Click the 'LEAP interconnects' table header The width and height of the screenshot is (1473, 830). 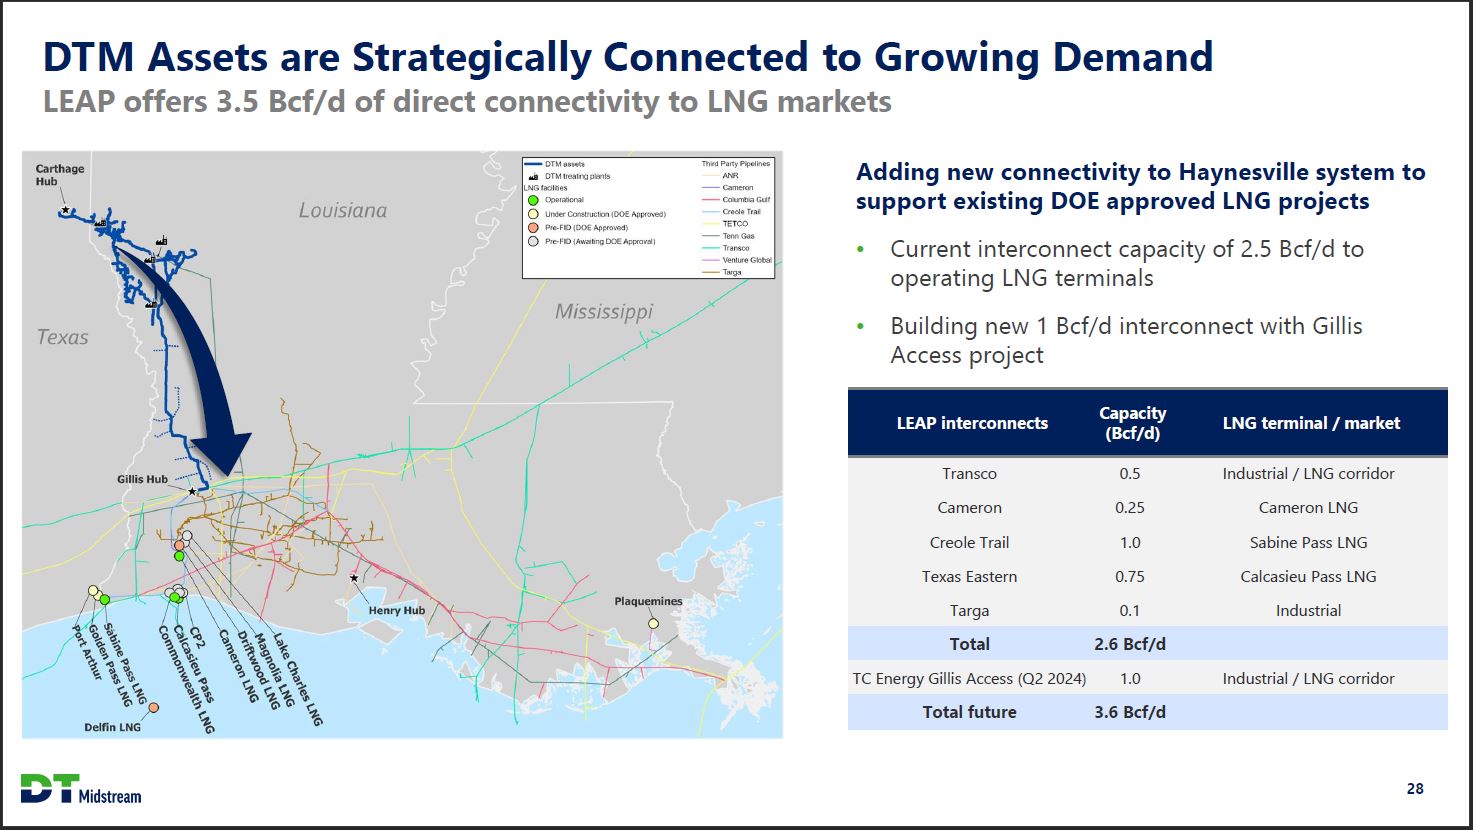[x=972, y=423]
